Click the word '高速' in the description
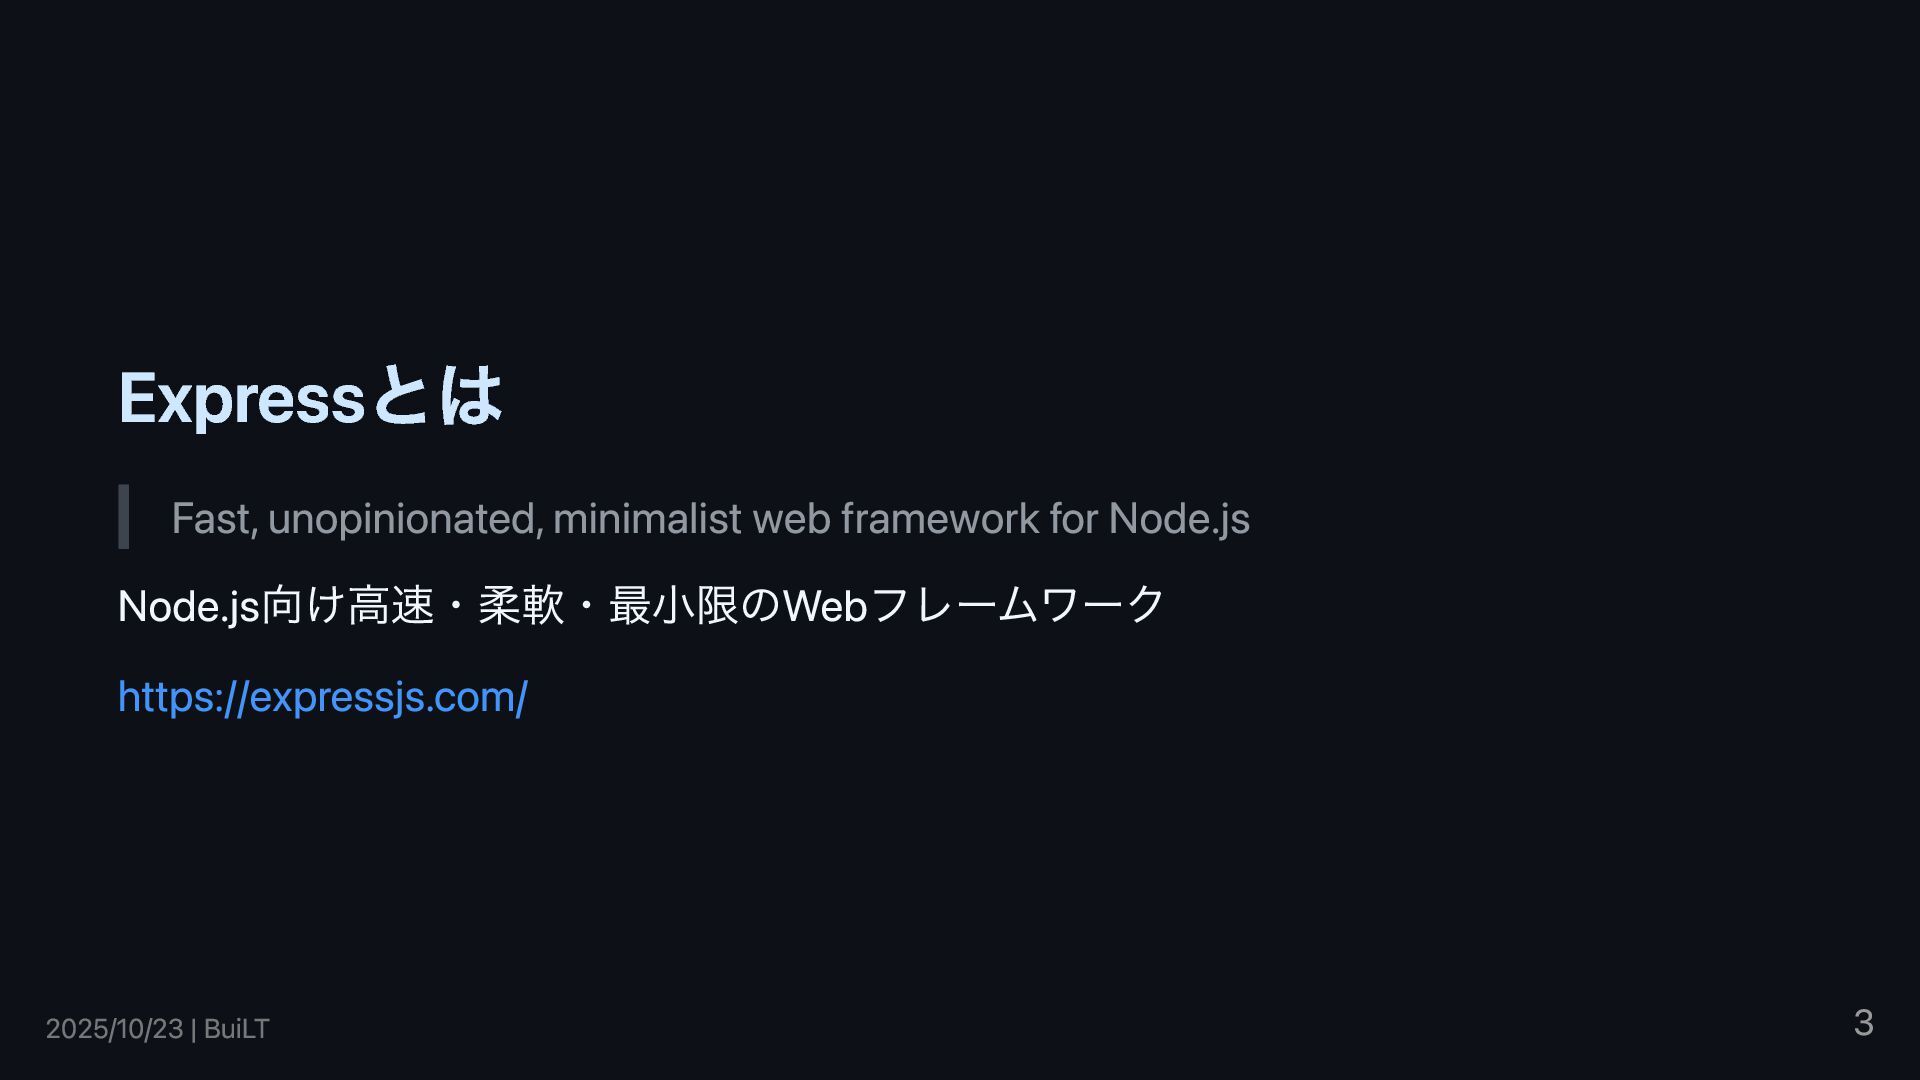 [391, 606]
